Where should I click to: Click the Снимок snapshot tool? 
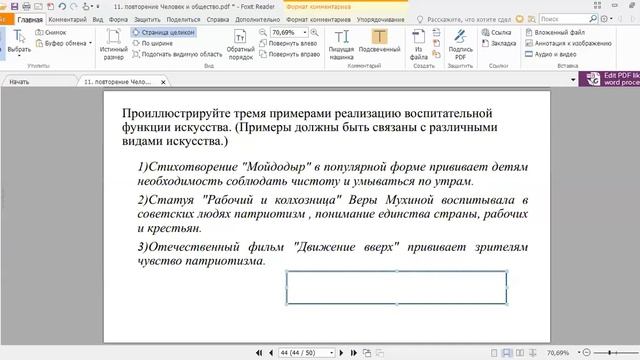click(x=51, y=32)
